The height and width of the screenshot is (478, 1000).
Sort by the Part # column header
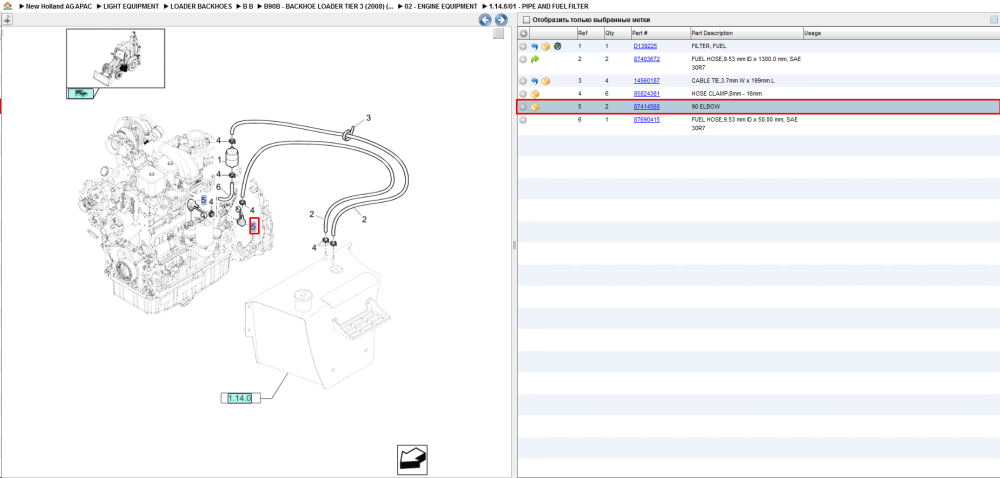(x=660, y=33)
